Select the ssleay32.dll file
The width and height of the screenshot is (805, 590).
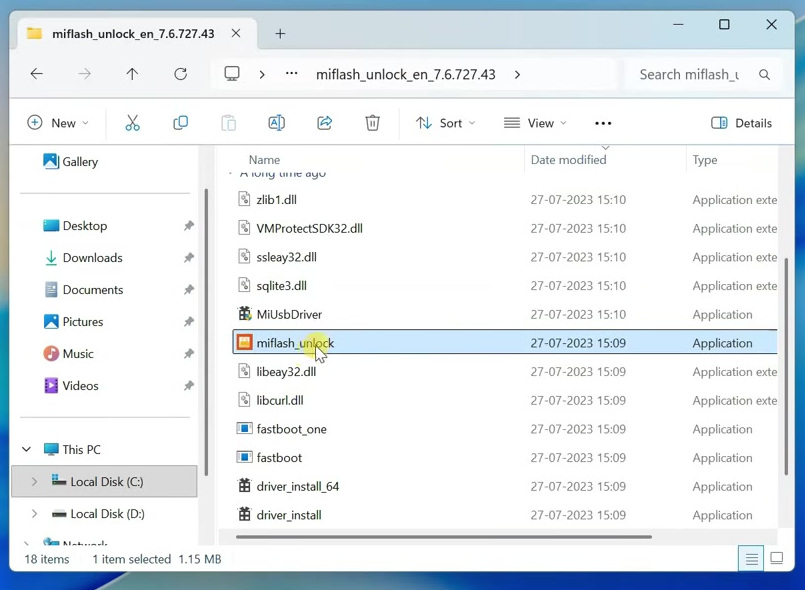tap(505, 257)
